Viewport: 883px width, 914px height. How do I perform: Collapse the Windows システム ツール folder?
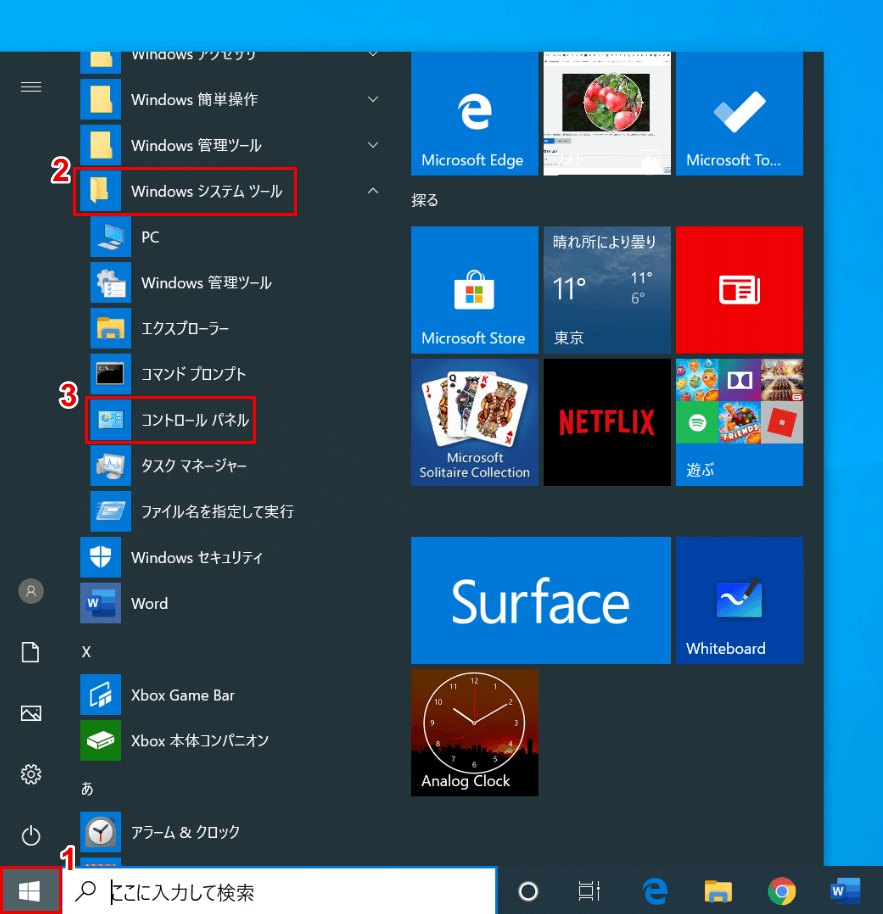(x=373, y=191)
